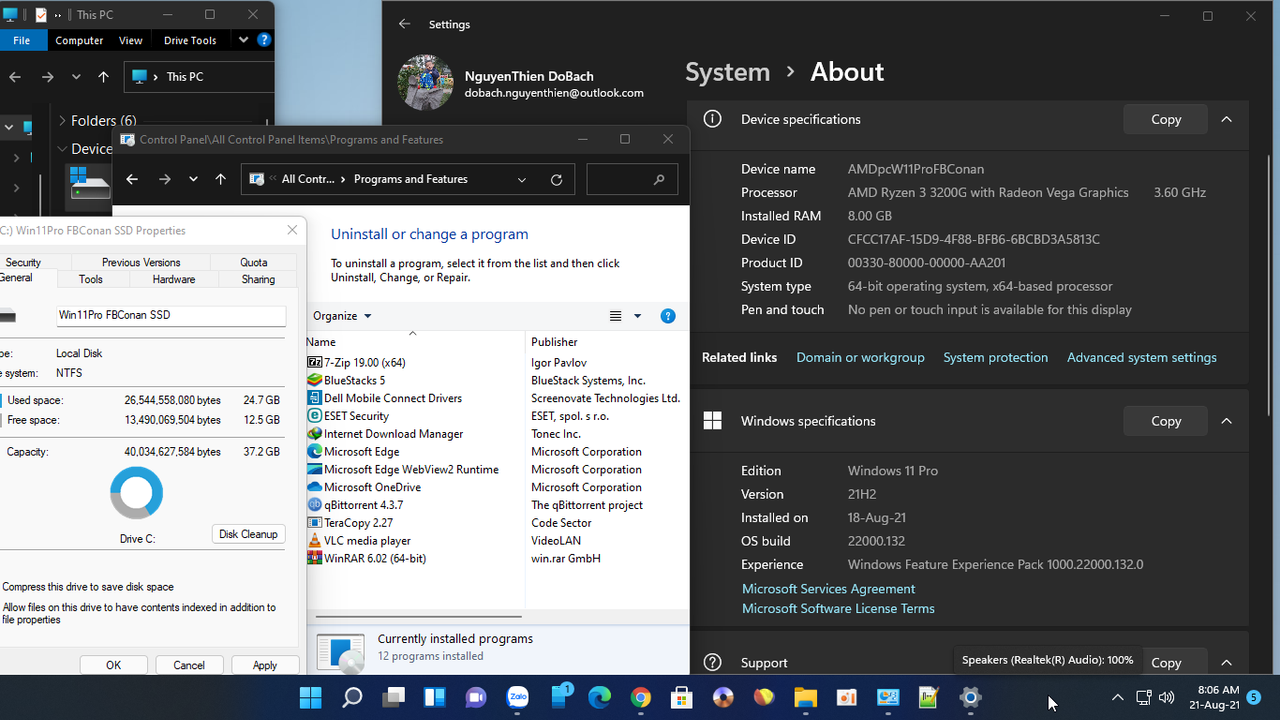Select VLC media player icon in list
Image resolution: width=1280 pixels, height=720 pixels.
coord(315,541)
